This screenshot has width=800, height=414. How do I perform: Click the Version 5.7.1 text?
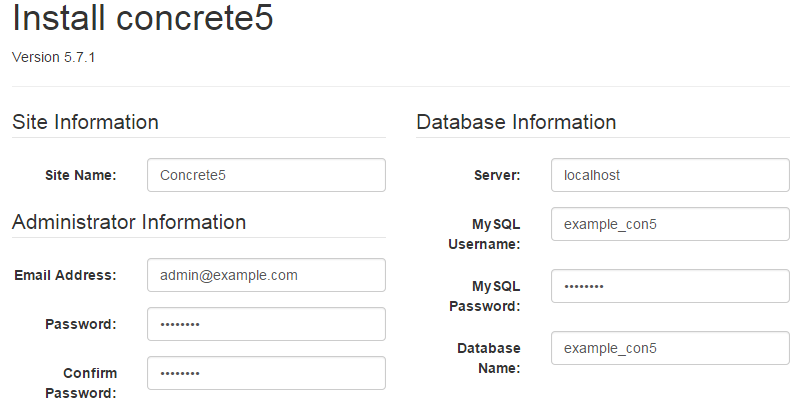click(x=54, y=57)
